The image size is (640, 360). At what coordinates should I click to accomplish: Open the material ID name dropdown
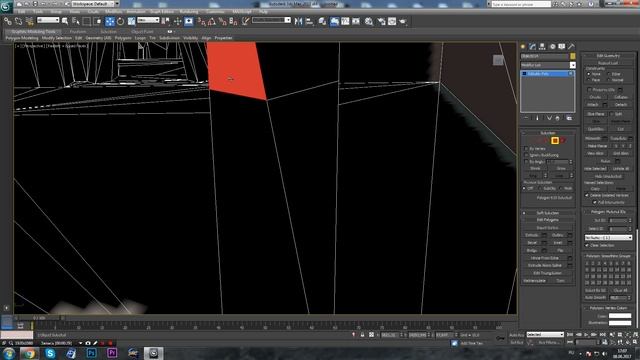tap(608, 238)
